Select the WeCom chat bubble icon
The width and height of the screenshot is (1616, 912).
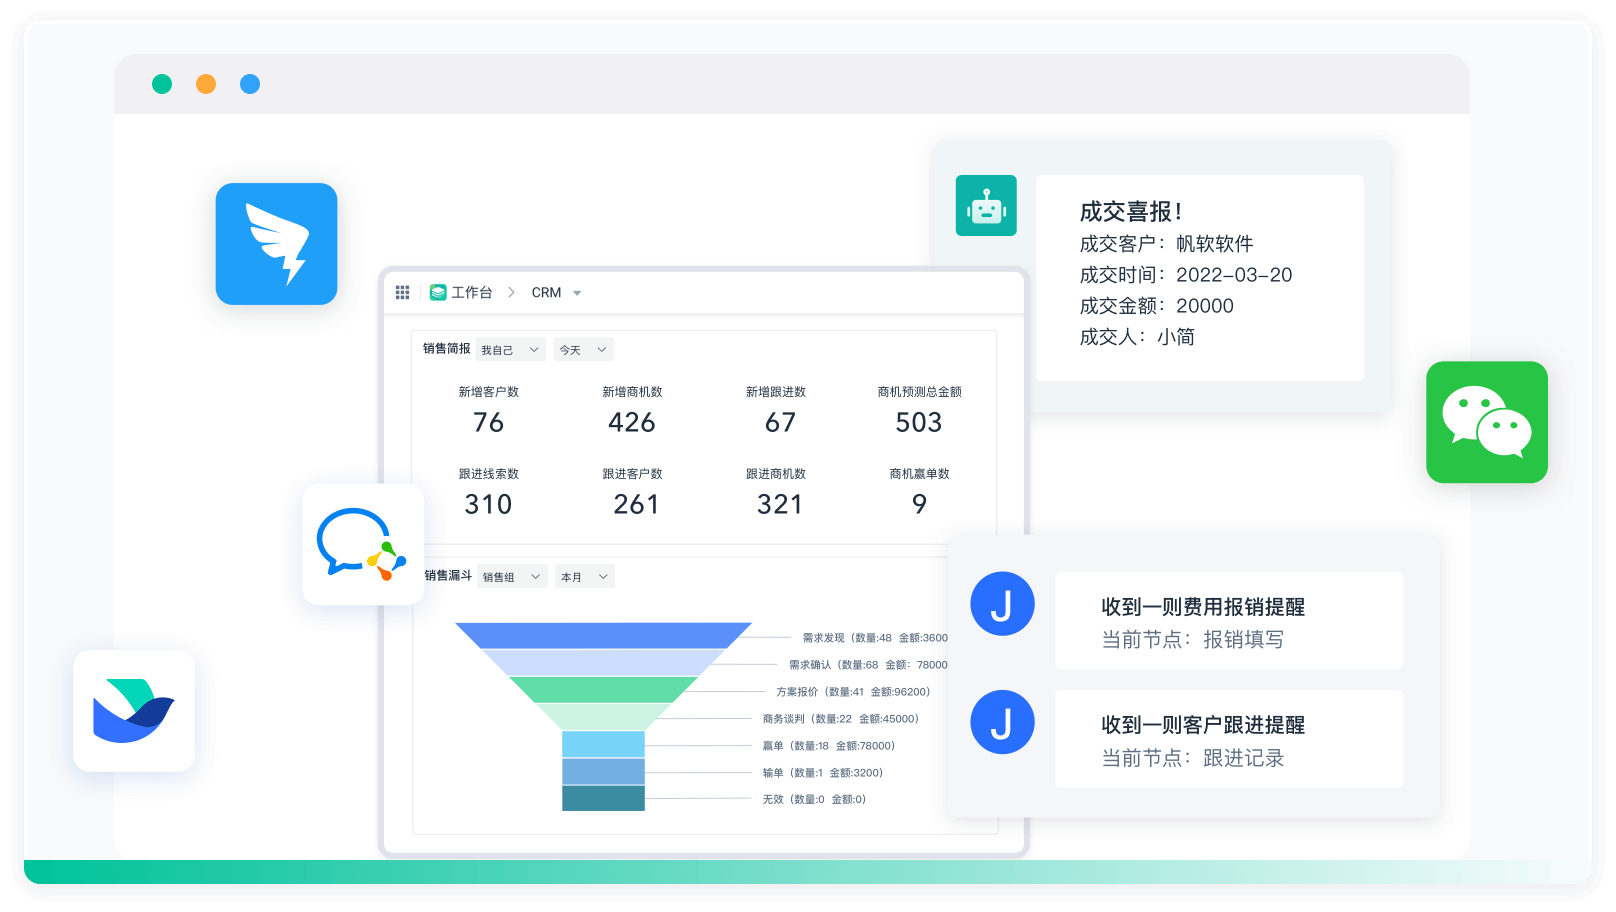362,546
